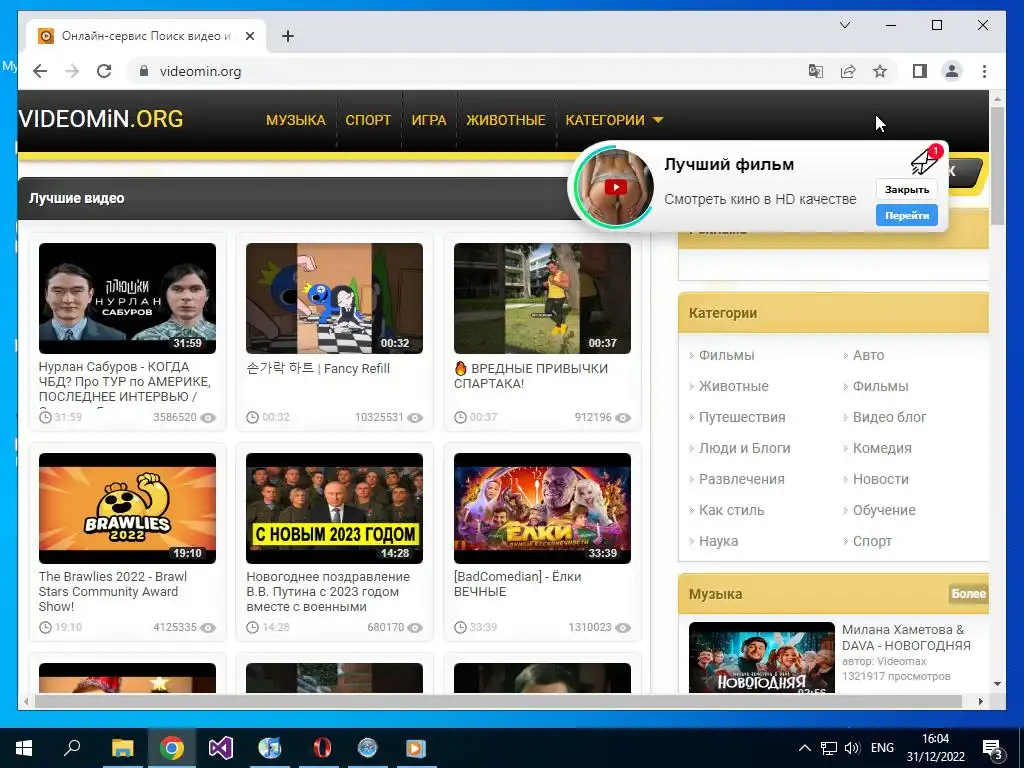Open Visual Studio from taskbar
Screen dimensions: 1024x768
point(221,748)
